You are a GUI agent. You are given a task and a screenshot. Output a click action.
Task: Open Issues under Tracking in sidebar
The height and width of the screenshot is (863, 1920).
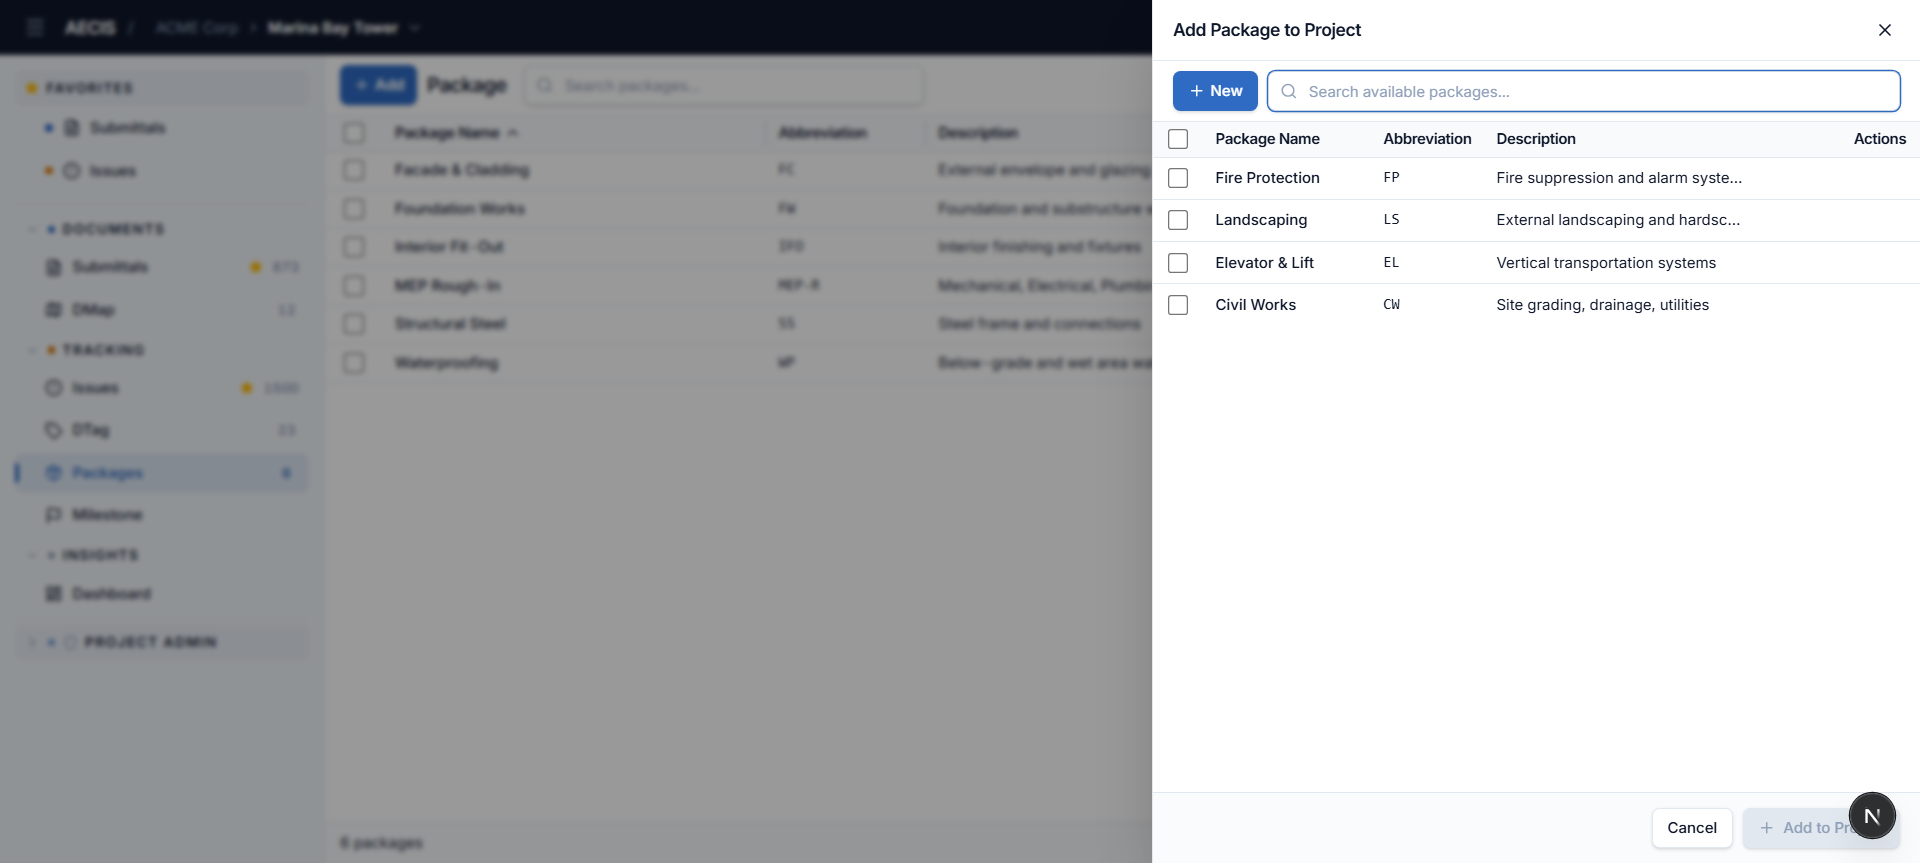(x=95, y=388)
